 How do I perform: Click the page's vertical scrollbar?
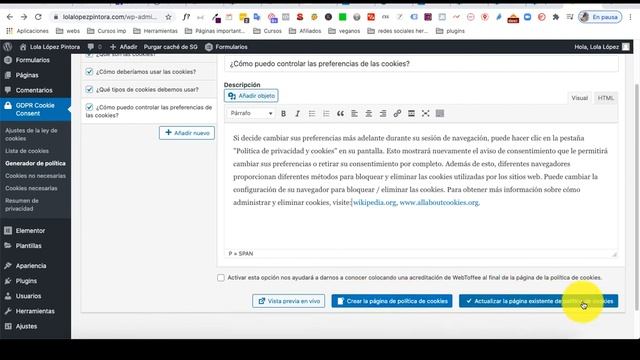[637, 197]
